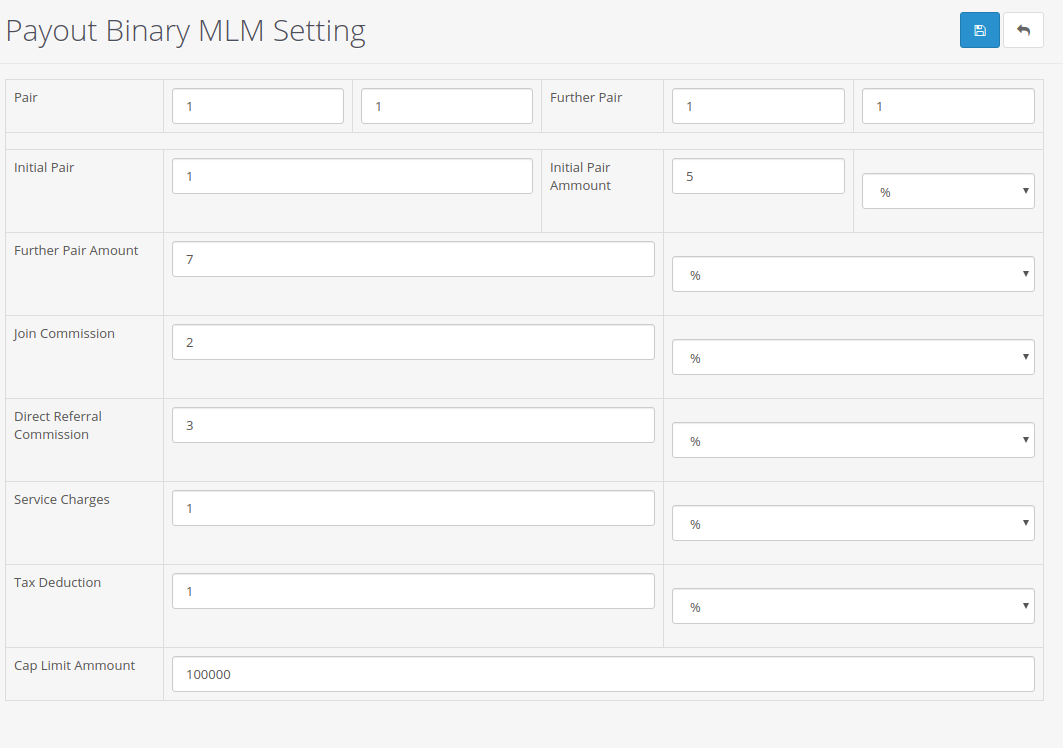The height and width of the screenshot is (748, 1063).
Task: Focus the first Pair input field
Action: tap(257, 106)
